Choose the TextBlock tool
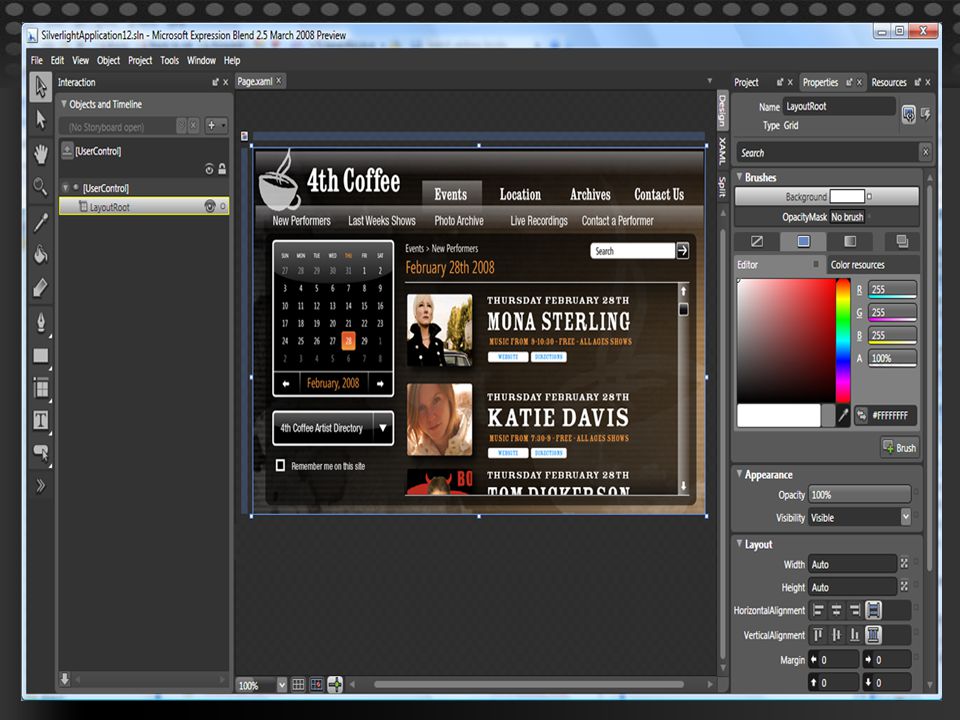Screen dimensions: 960x720 click(x=41, y=421)
